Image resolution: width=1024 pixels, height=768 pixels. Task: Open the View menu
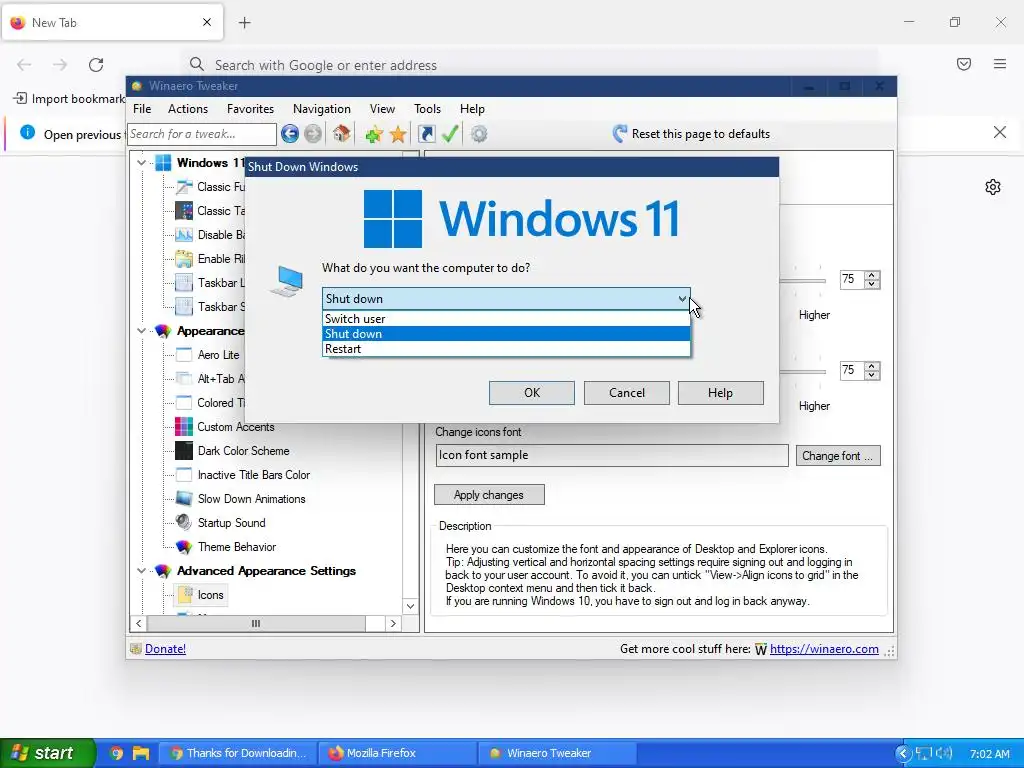382,109
